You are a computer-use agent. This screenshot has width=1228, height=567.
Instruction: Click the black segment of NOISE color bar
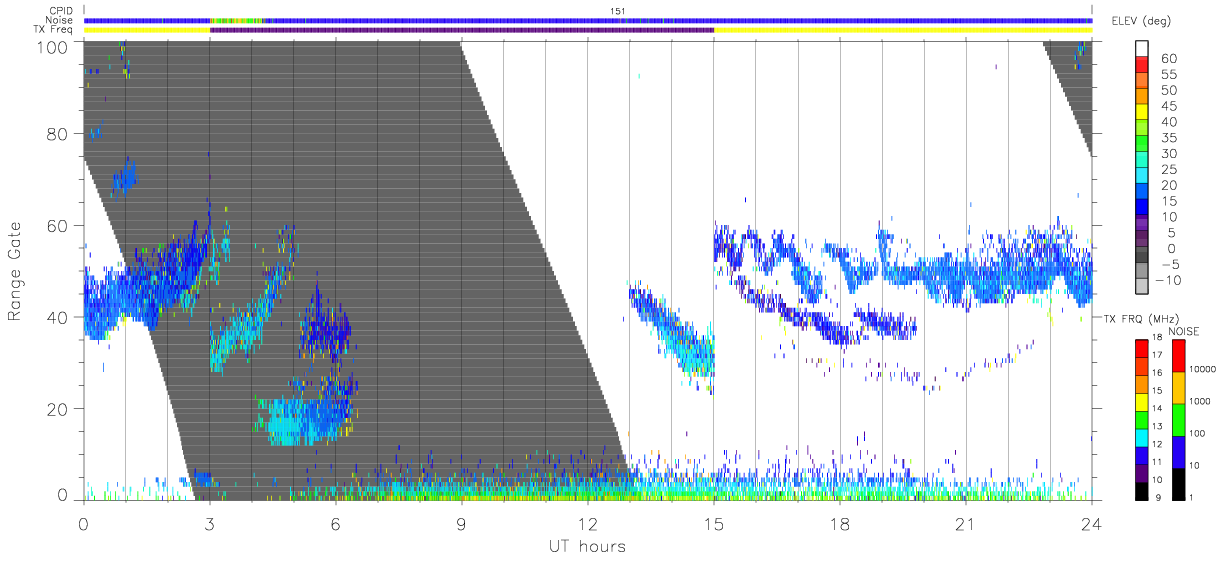[1178, 482]
